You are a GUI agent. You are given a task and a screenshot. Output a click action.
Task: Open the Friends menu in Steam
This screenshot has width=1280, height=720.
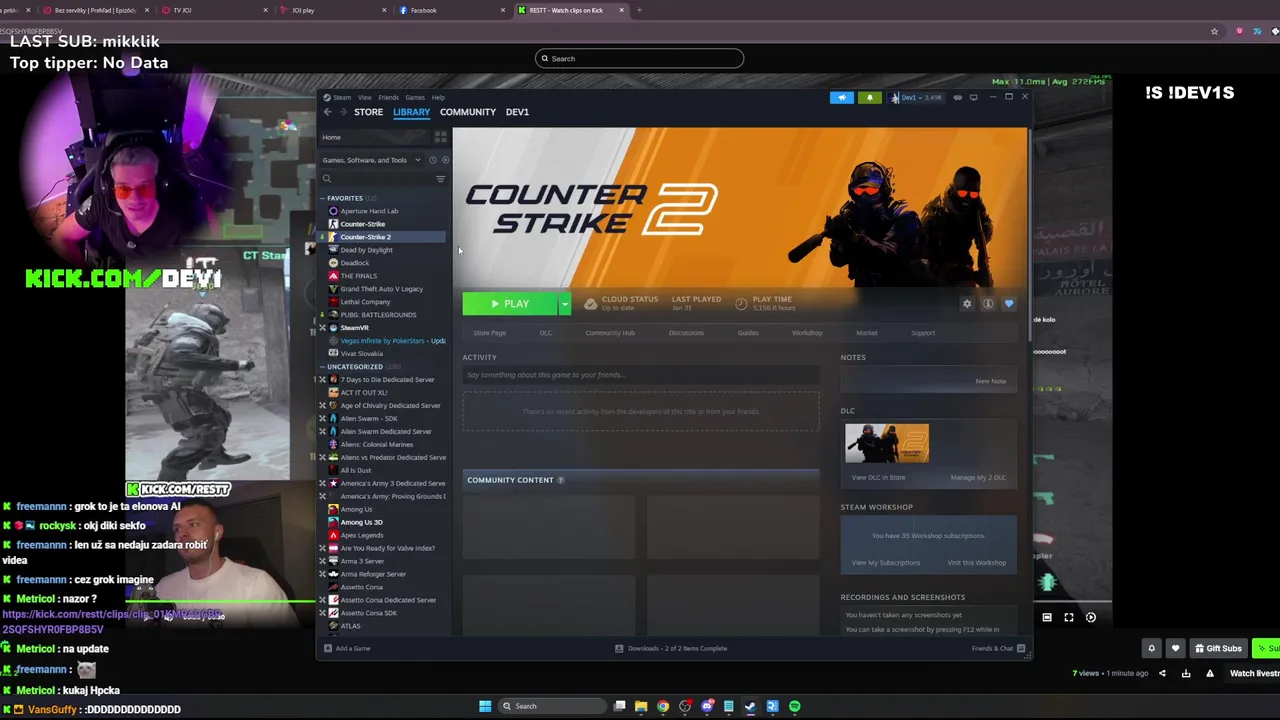pyautogui.click(x=388, y=97)
